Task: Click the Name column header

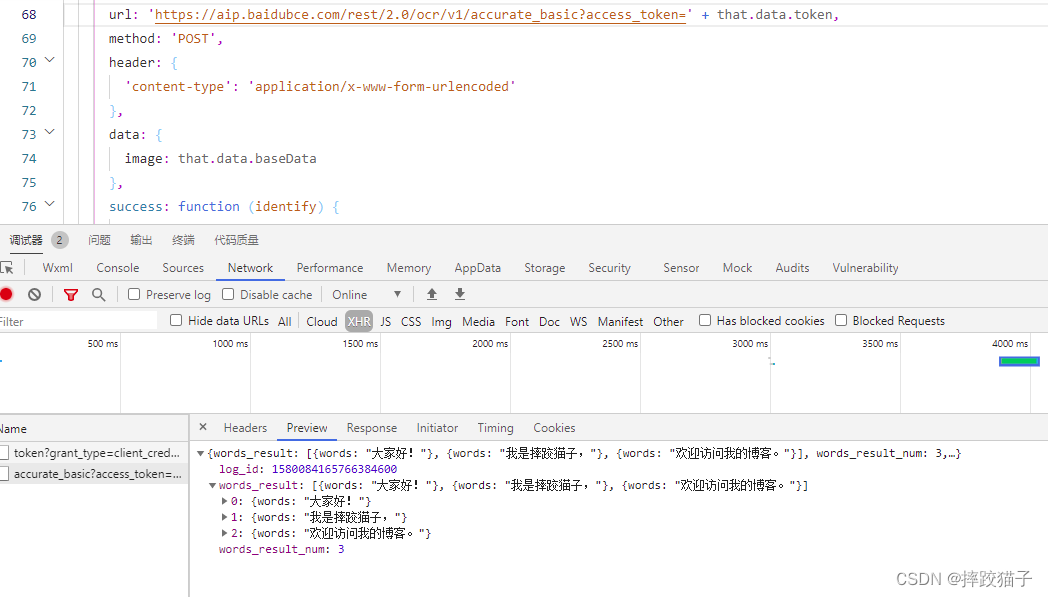Action: 94,429
